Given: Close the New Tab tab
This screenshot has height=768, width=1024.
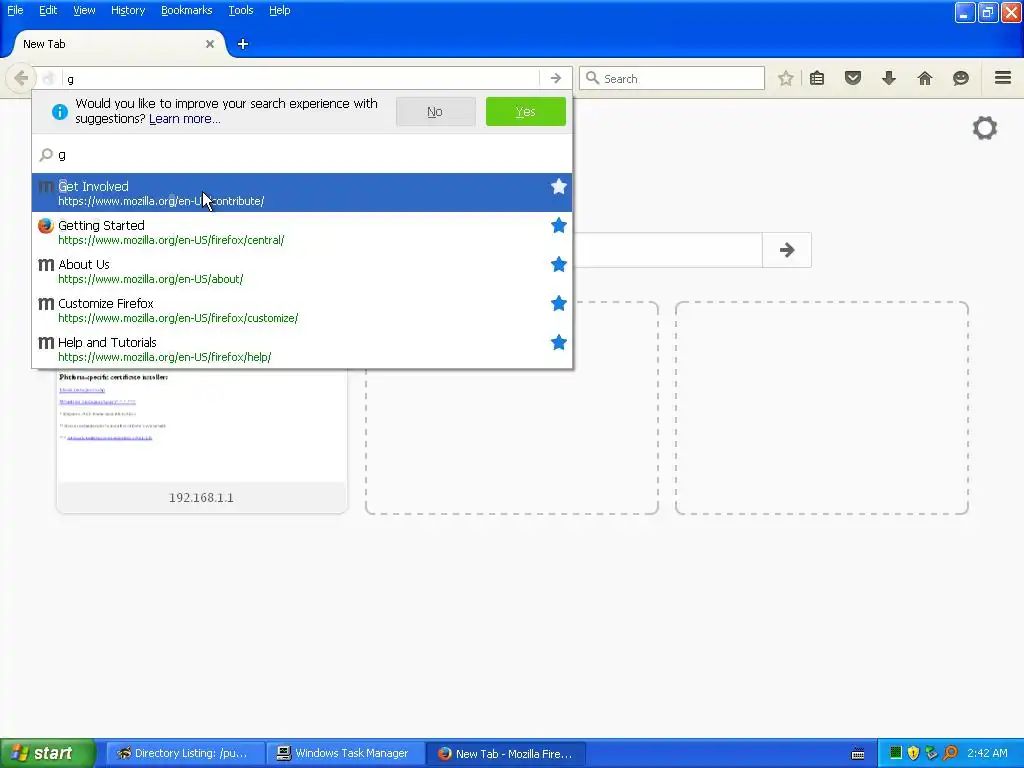Looking at the screenshot, I should point(210,44).
